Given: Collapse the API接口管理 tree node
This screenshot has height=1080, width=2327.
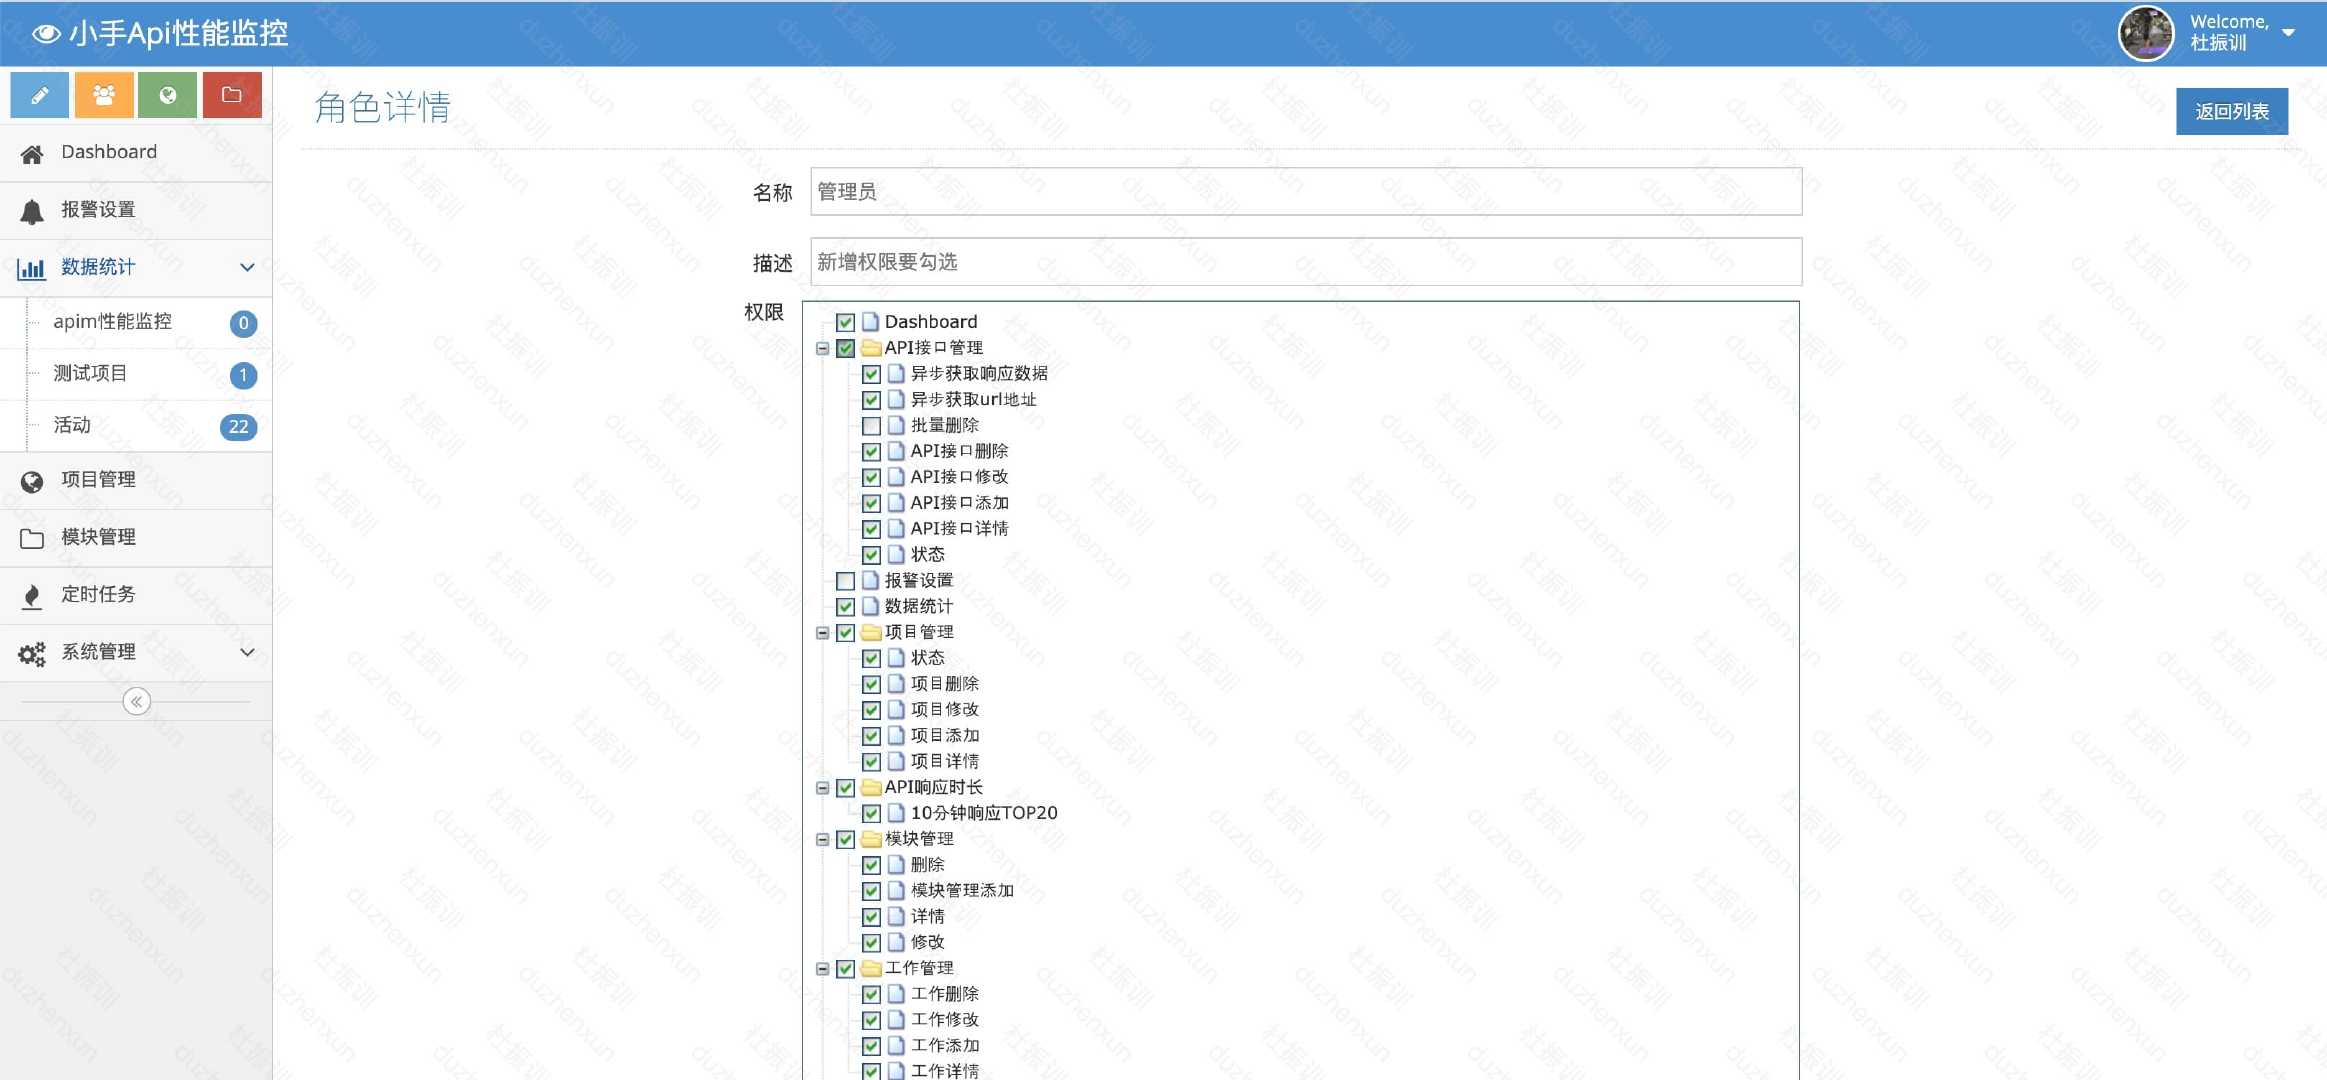Looking at the screenshot, I should 822,348.
